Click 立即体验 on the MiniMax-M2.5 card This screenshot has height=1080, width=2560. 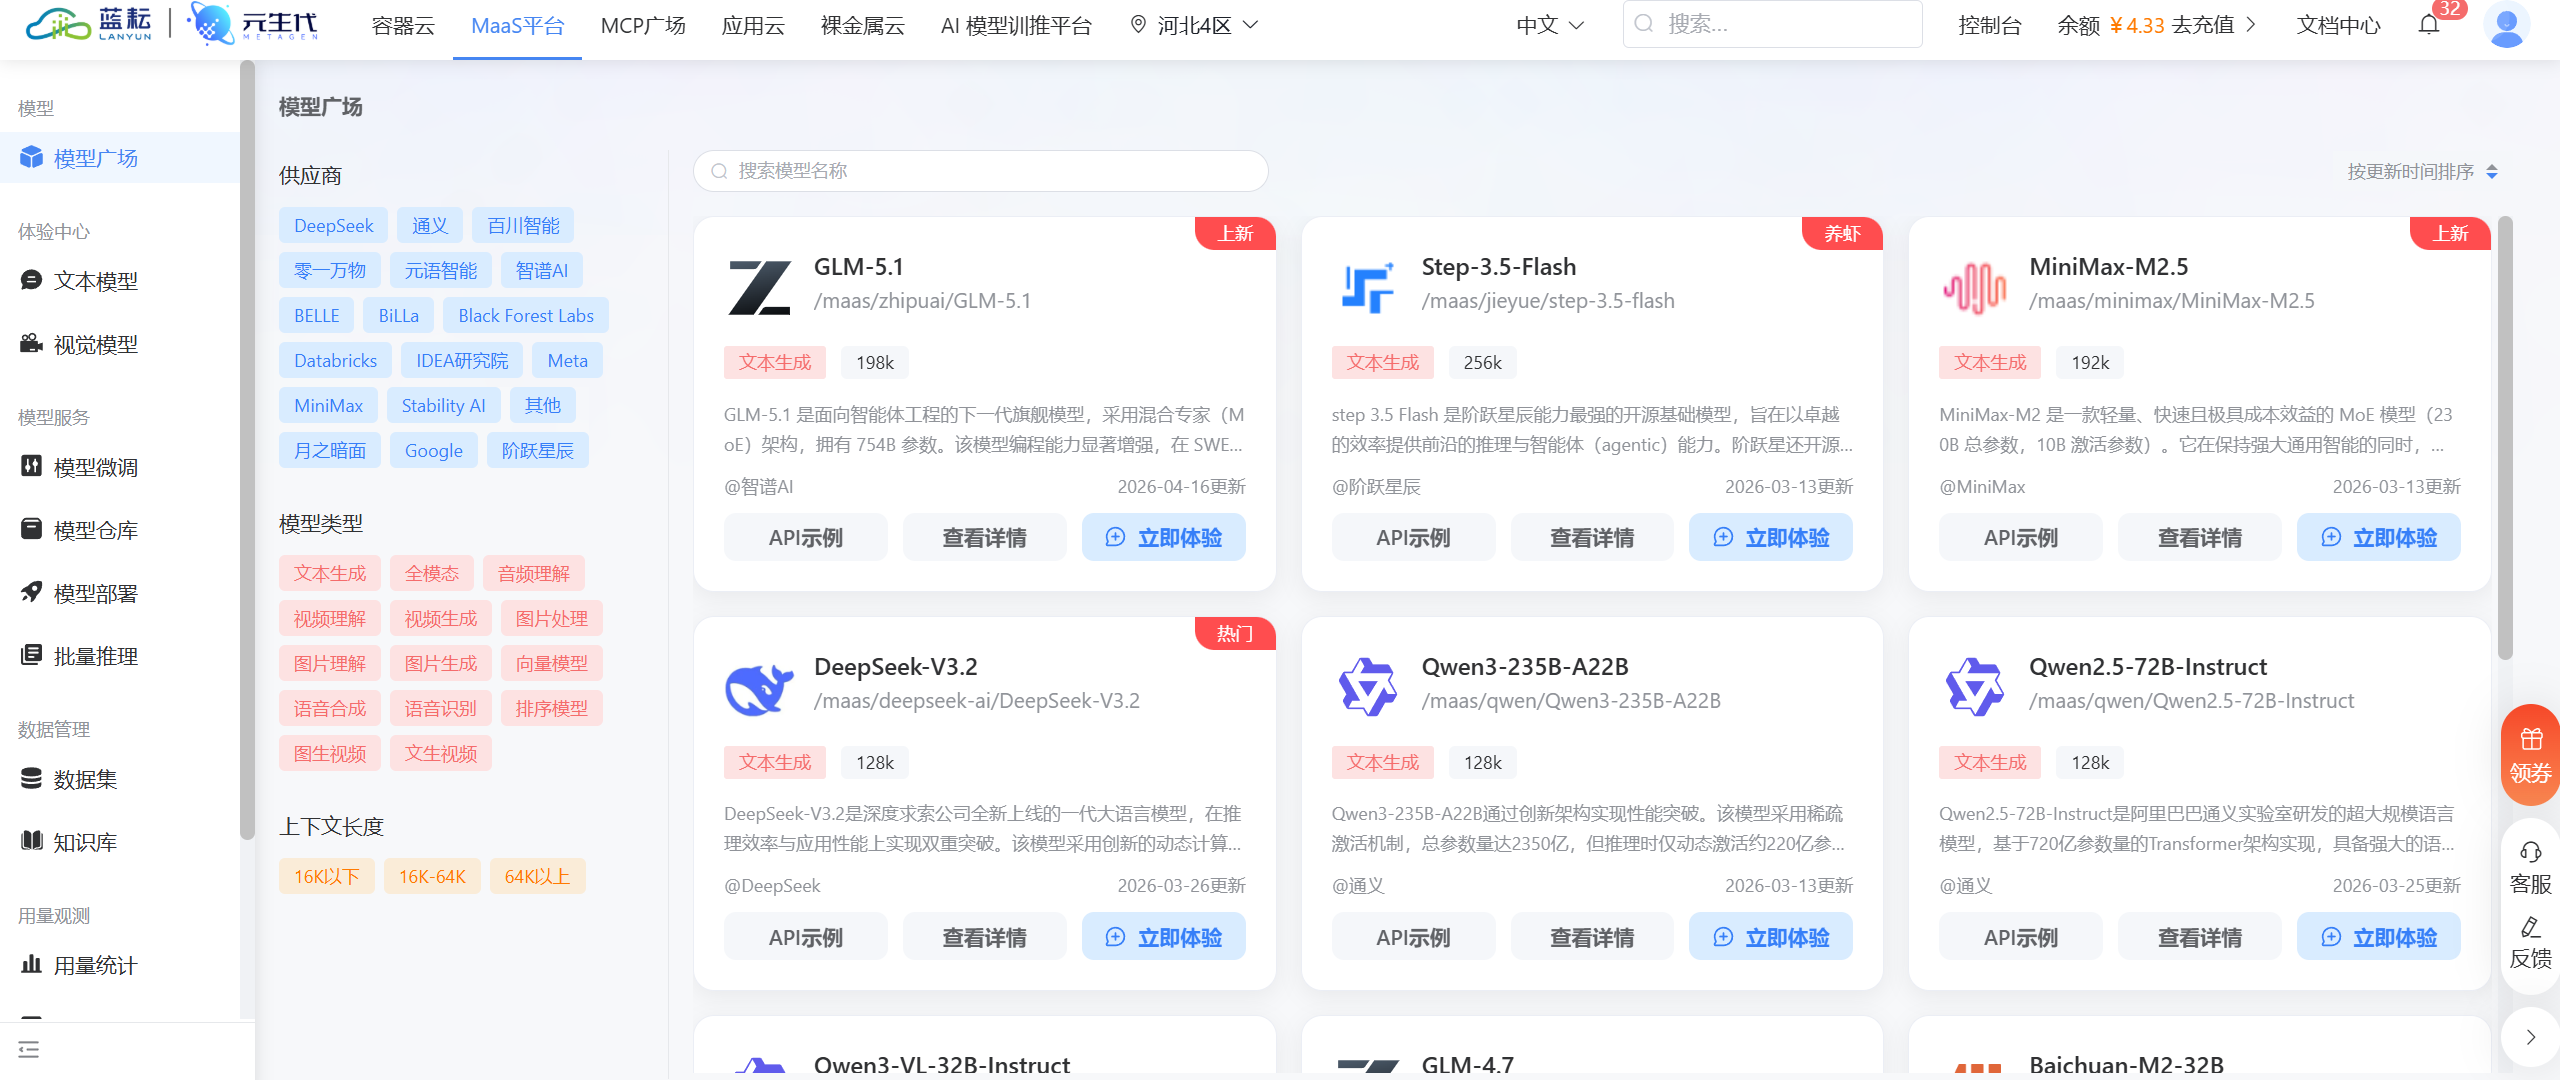(2379, 538)
